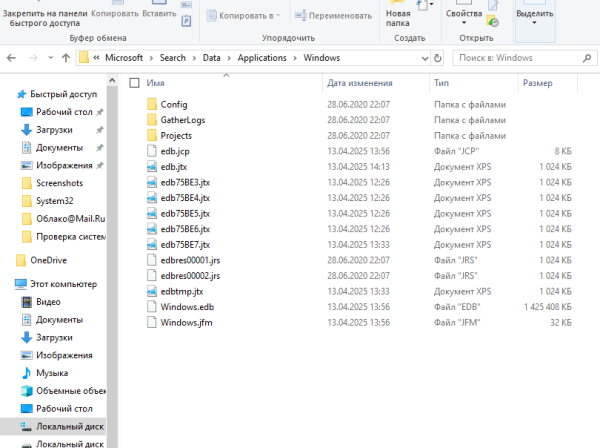Open OneDrive in navigation pane

(48, 261)
